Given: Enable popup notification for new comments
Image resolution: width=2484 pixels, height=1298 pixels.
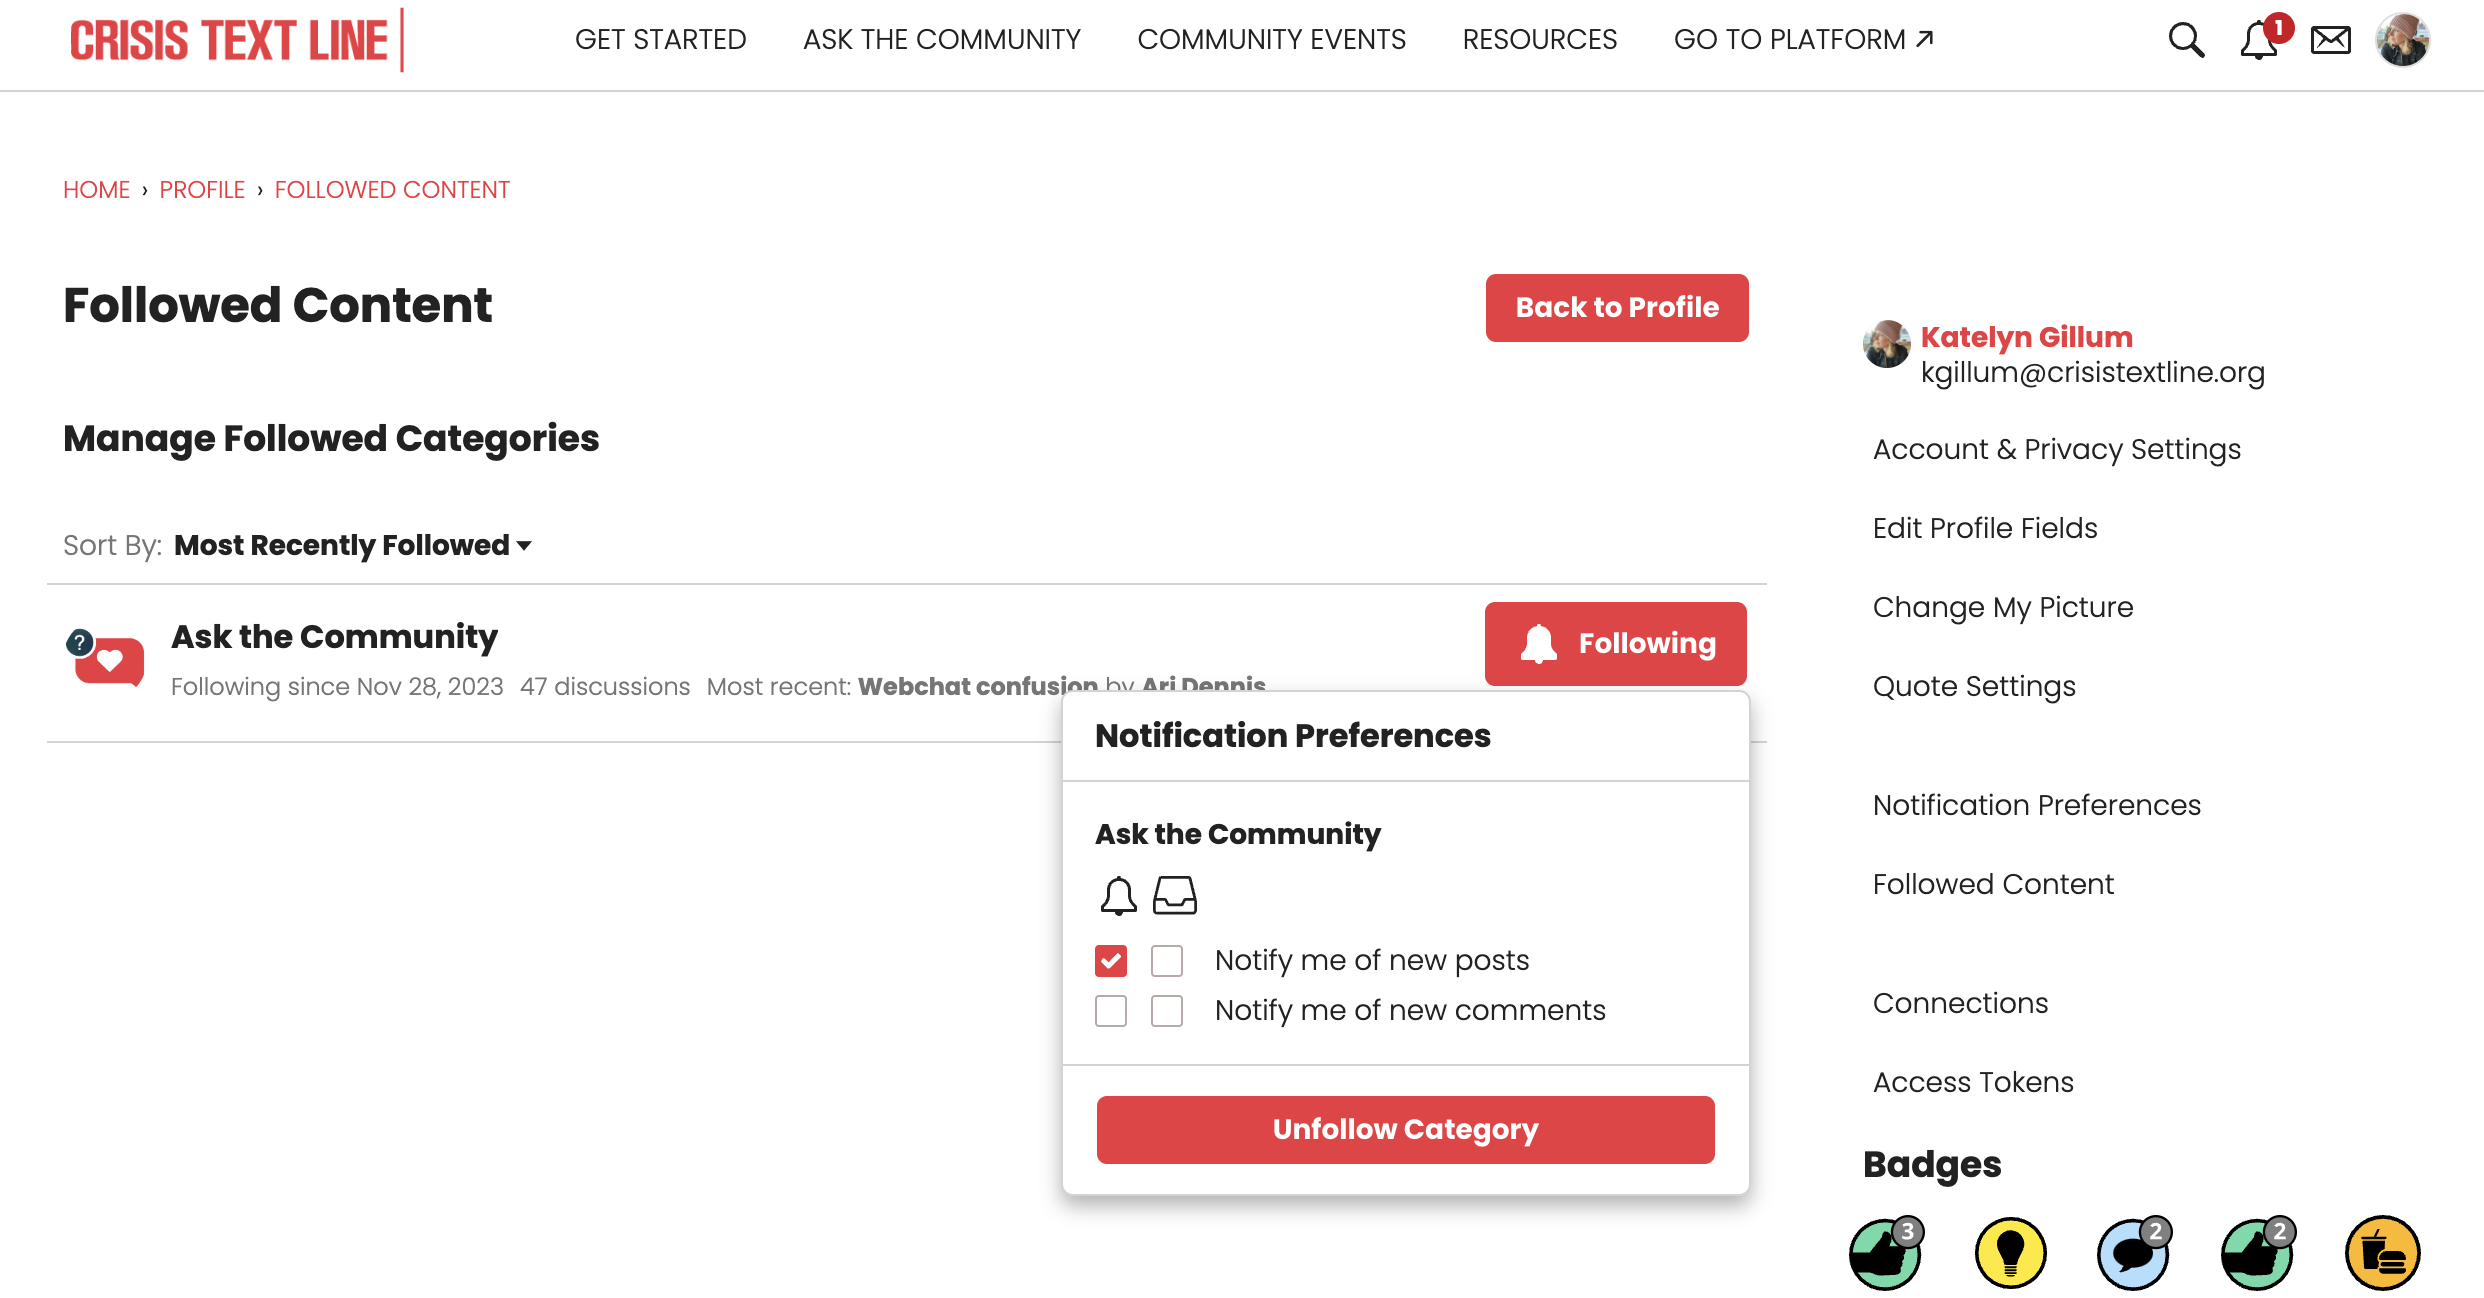Looking at the screenshot, I should pos(1111,1010).
